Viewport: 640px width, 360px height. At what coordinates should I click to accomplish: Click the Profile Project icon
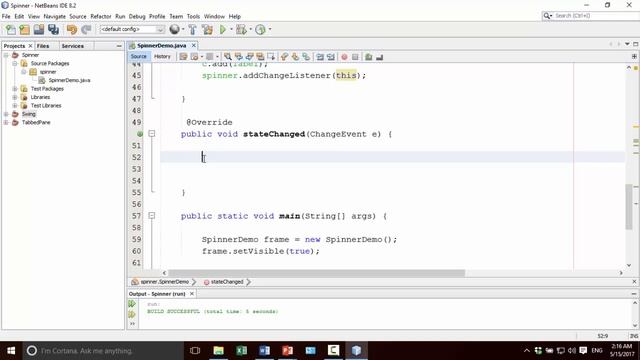(x=260, y=29)
